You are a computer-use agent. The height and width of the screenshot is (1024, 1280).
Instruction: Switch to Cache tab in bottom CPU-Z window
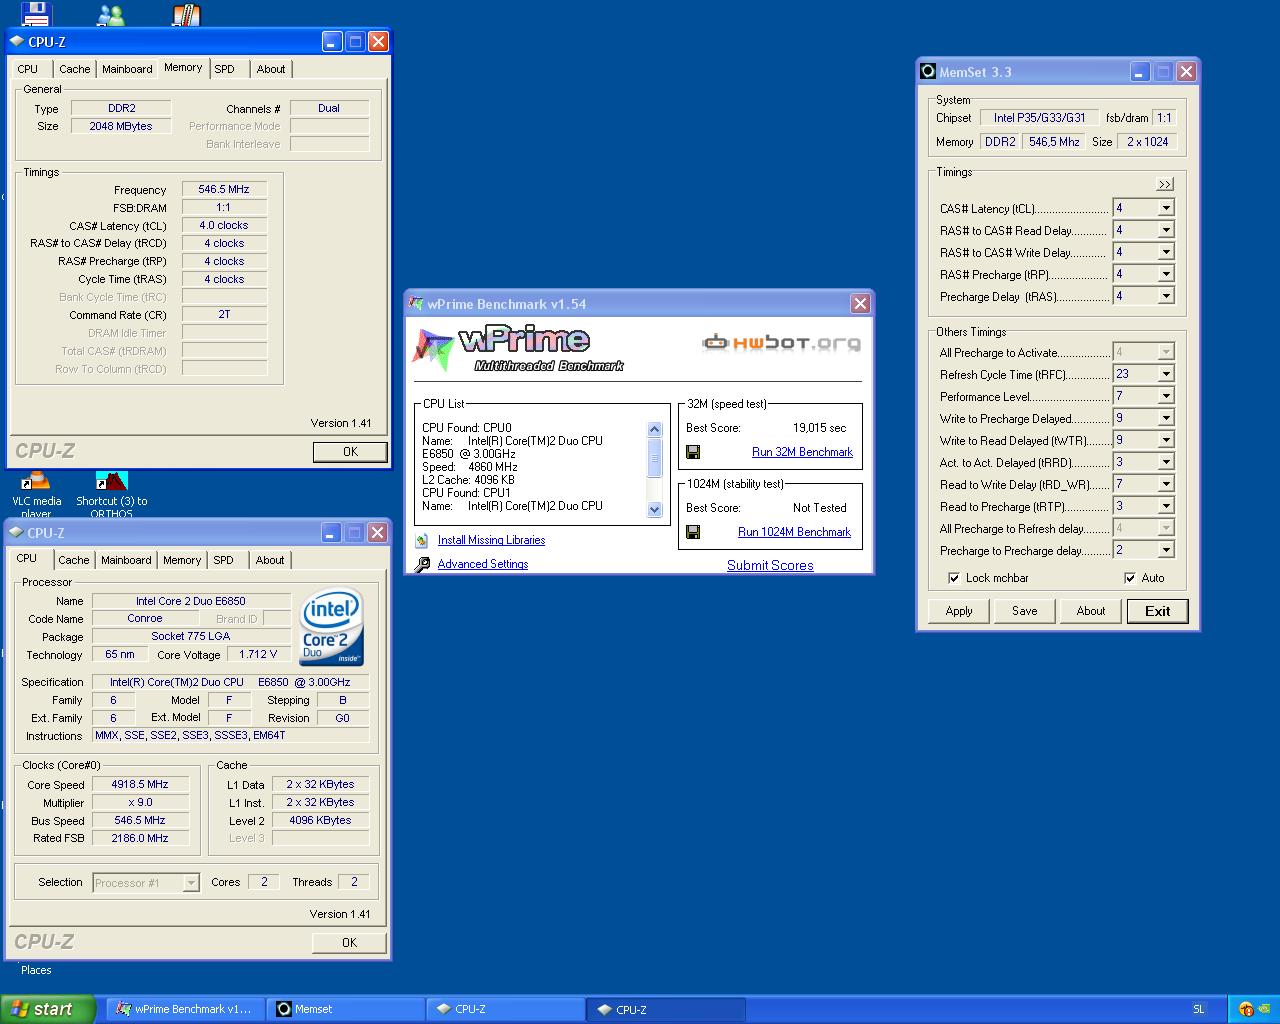pyautogui.click(x=73, y=560)
